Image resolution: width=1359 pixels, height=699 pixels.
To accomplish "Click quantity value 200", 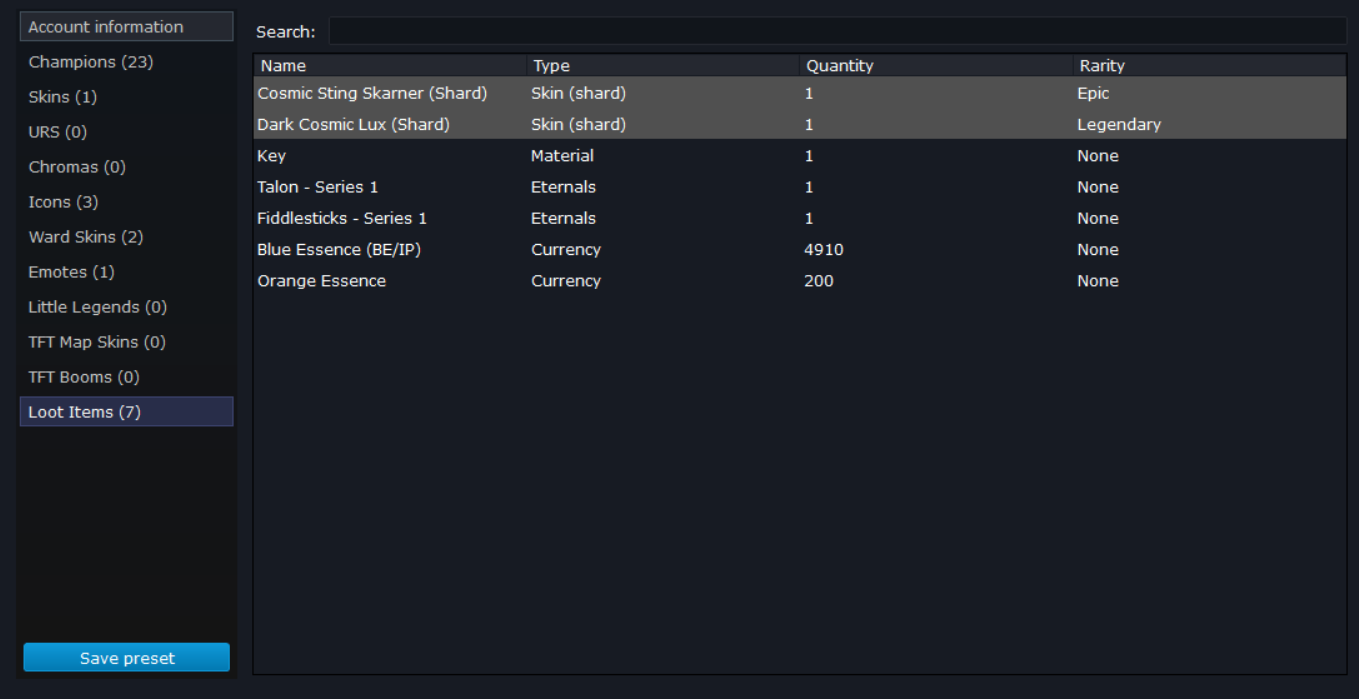I will pyautogui.click(x=818, y=281).
